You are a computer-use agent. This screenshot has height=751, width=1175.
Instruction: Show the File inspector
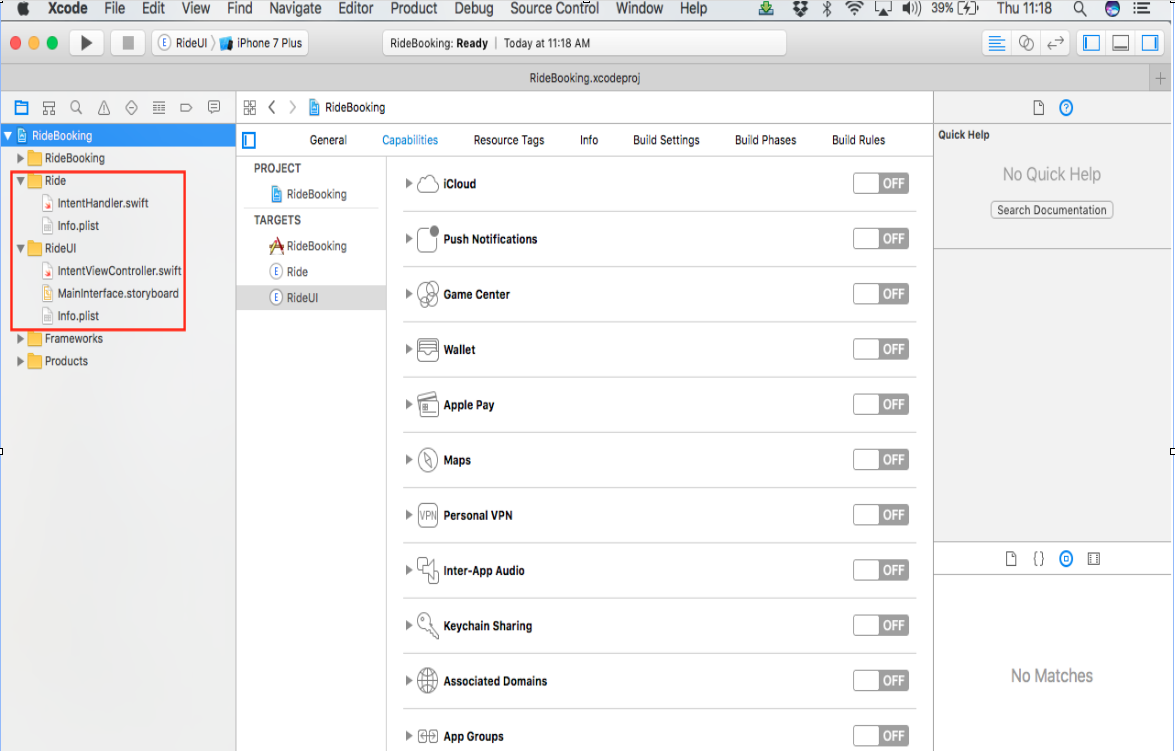1039,108
